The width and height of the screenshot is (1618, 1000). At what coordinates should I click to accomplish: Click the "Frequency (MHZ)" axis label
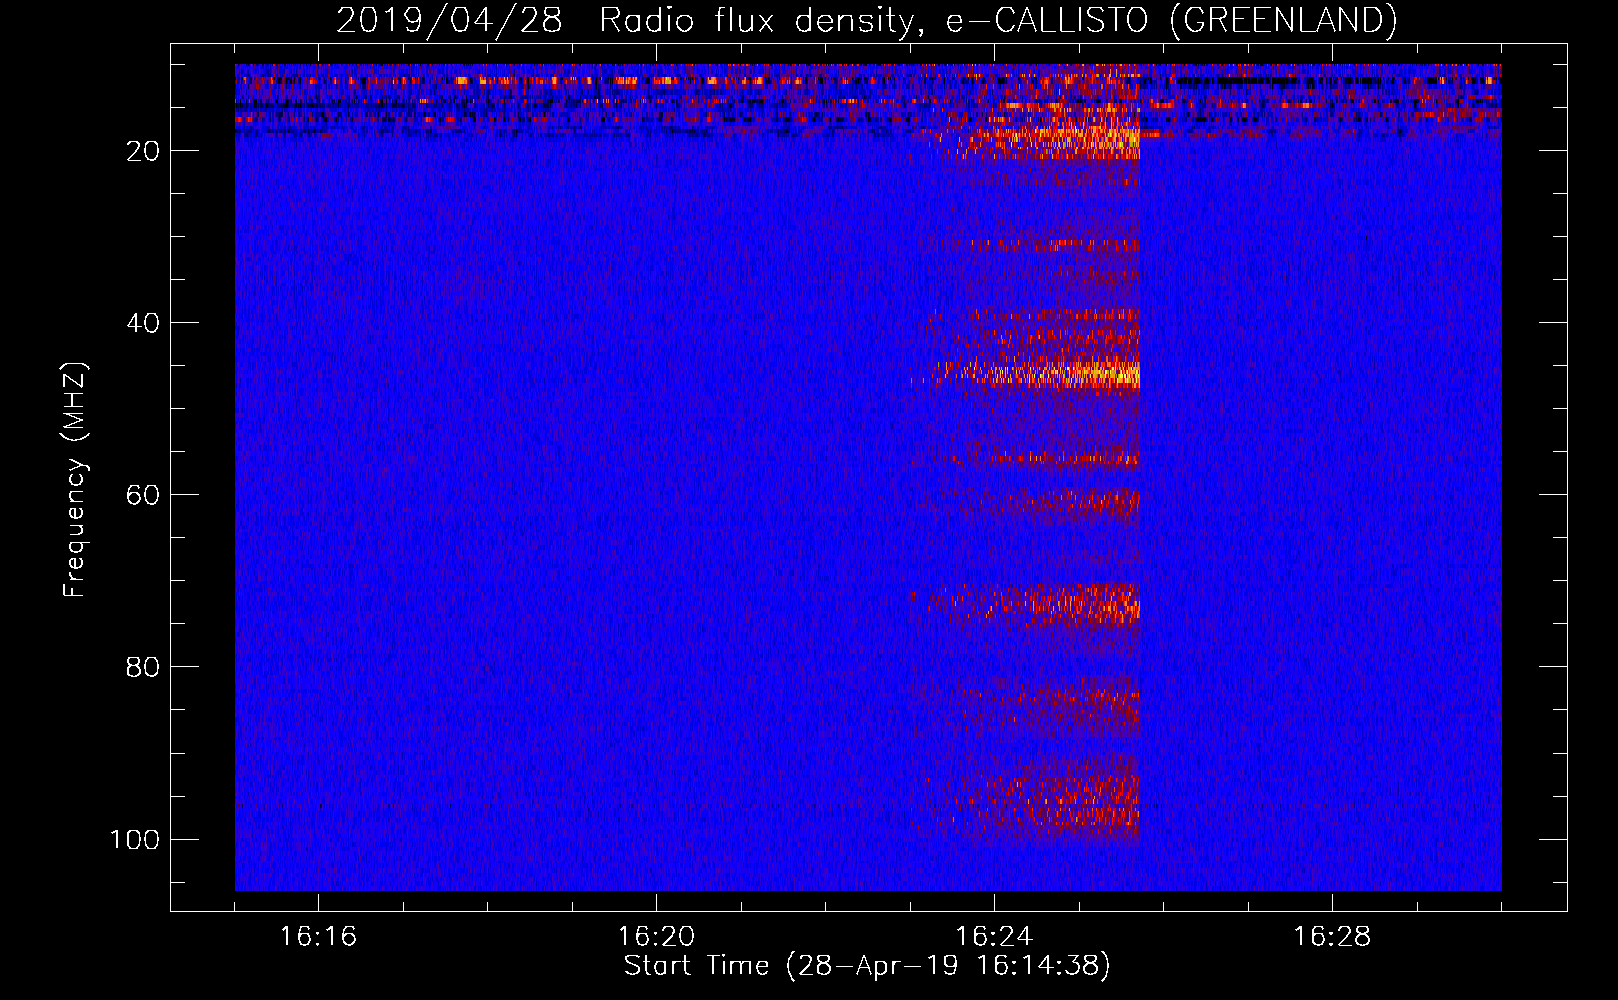(76, 480)
